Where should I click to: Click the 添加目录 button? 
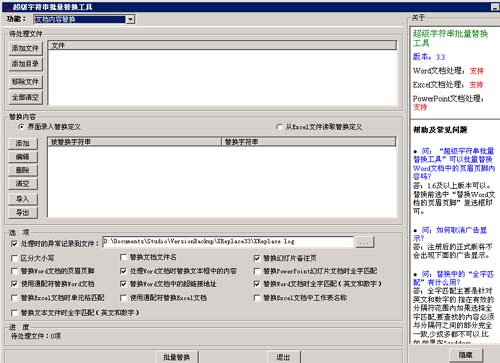[x=26, y=64]
